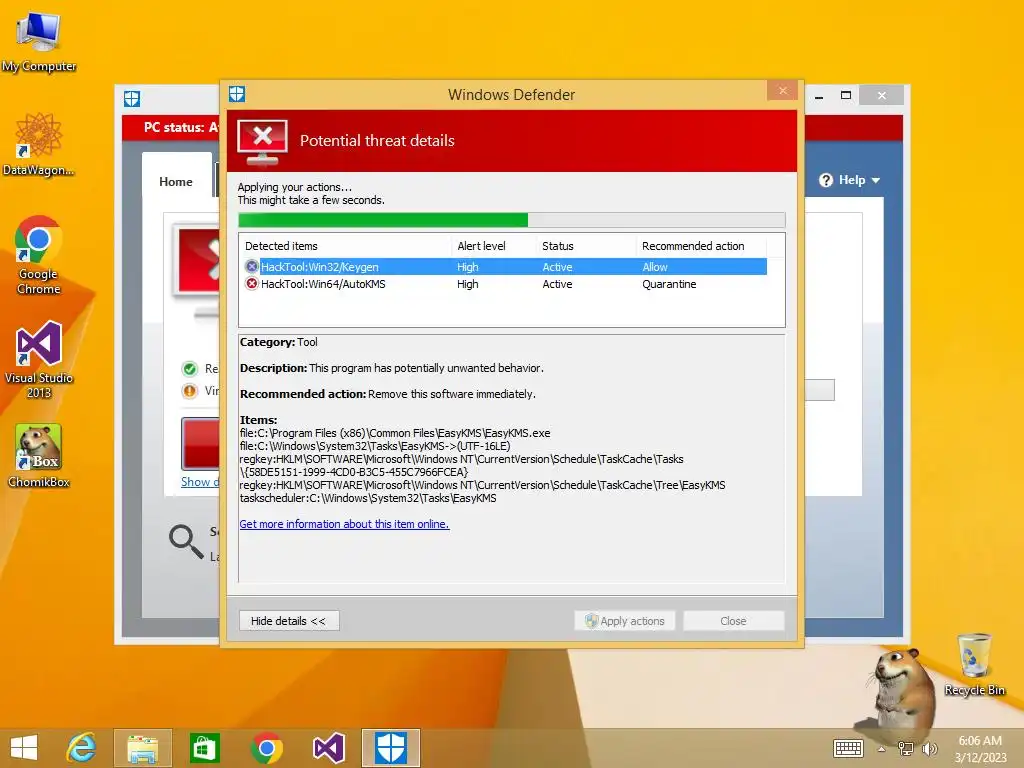Viewport: 1024px width, 768px height.
Task: Click Show details link in Defender window
Action: (x=200, y=482)
